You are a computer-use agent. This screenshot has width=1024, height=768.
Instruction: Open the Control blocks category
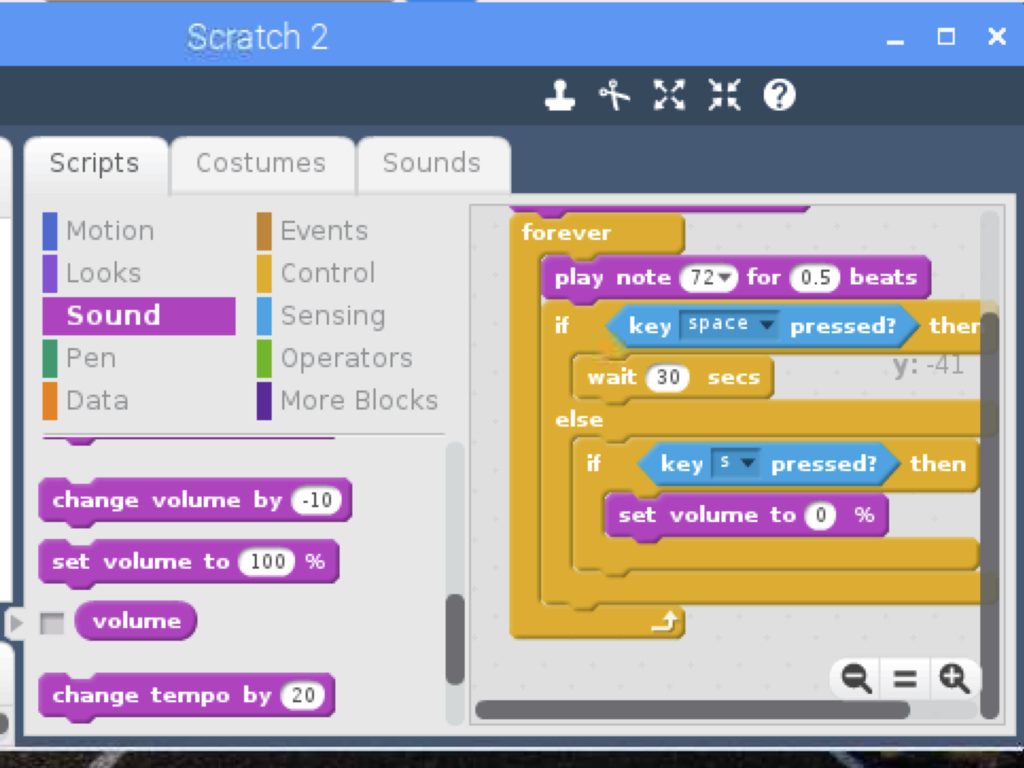tap(317, 273)
